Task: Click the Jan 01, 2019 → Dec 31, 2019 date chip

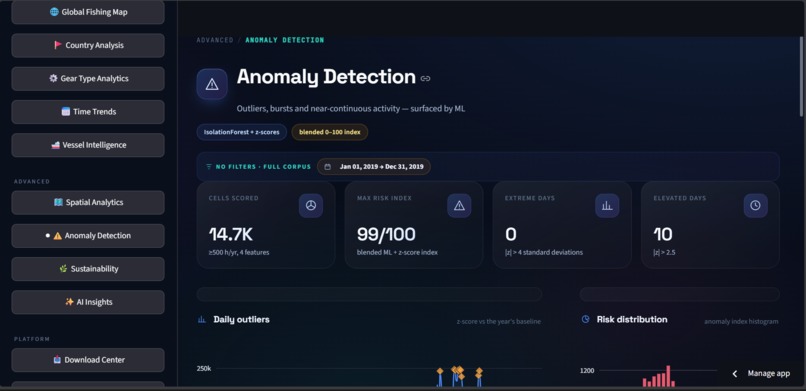Action: (374, 166)
